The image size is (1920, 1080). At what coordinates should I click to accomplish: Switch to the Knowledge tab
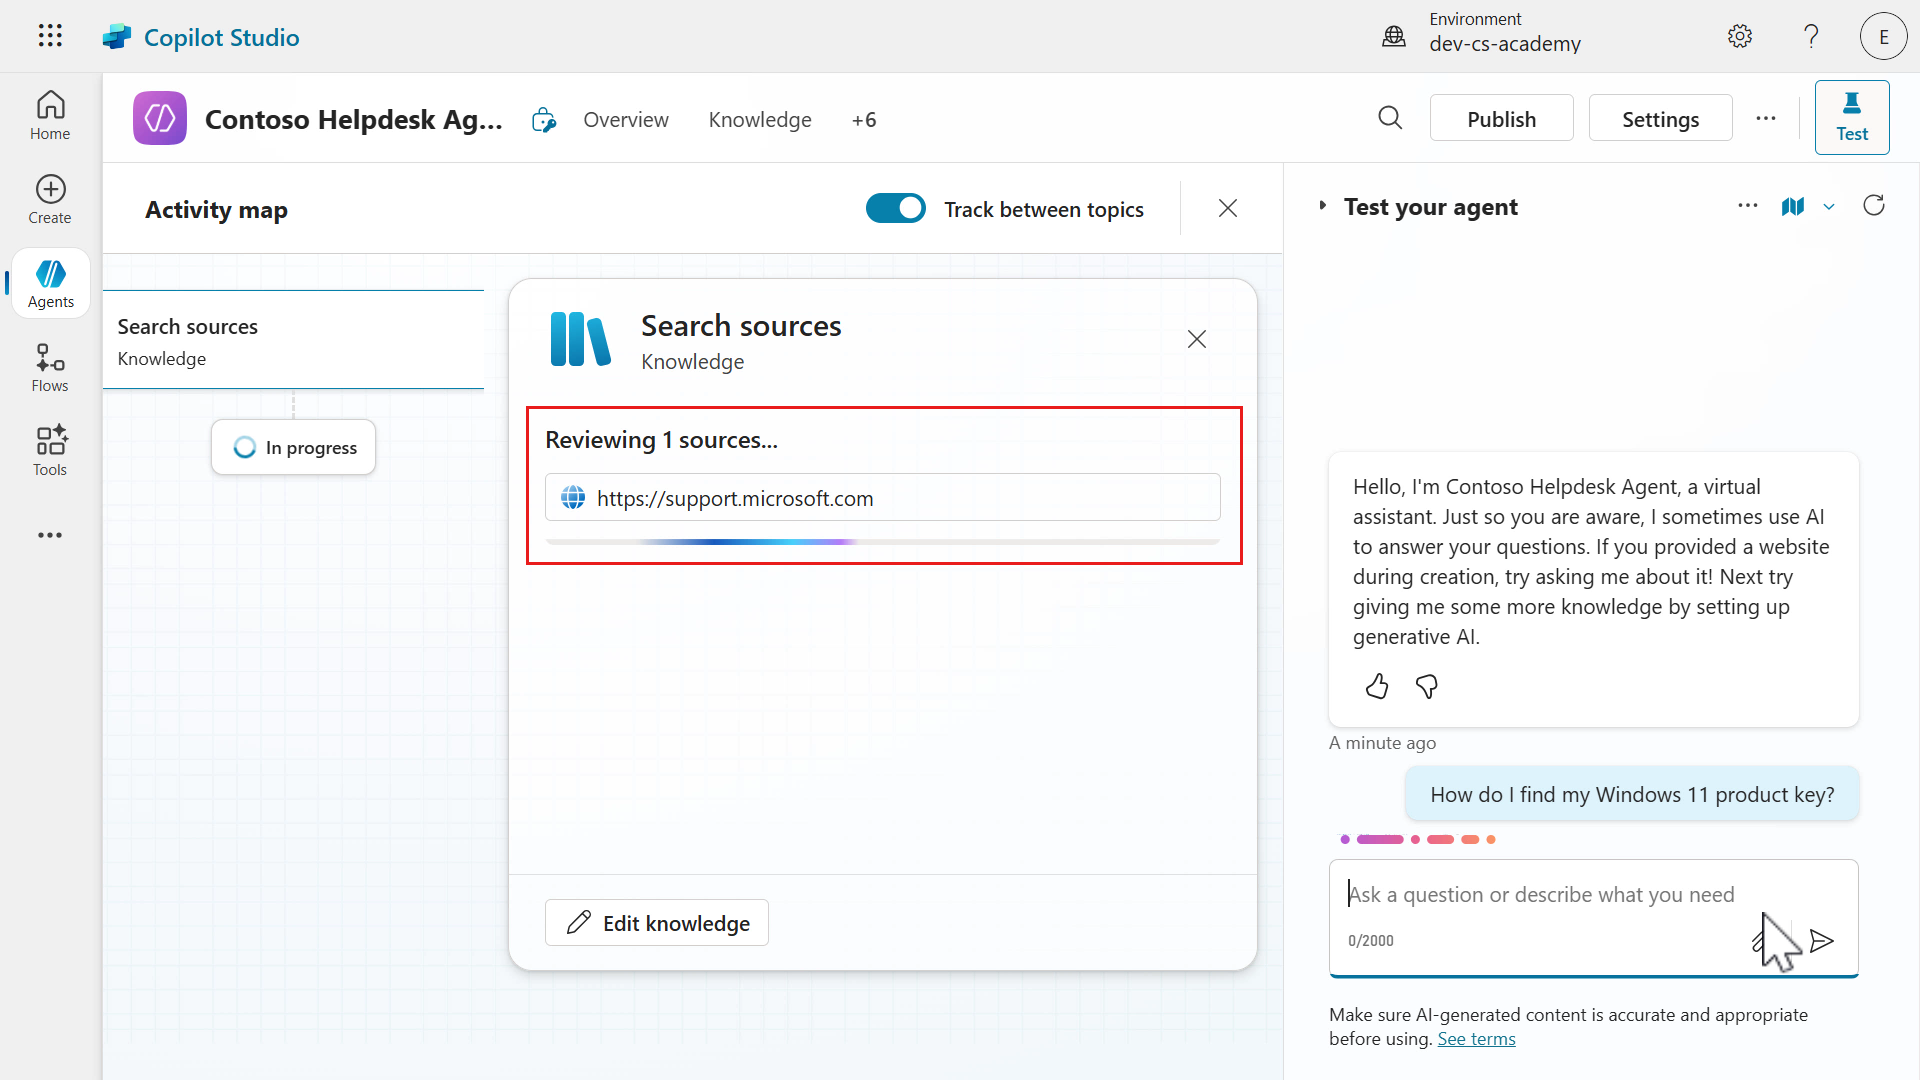click(760, 120)
